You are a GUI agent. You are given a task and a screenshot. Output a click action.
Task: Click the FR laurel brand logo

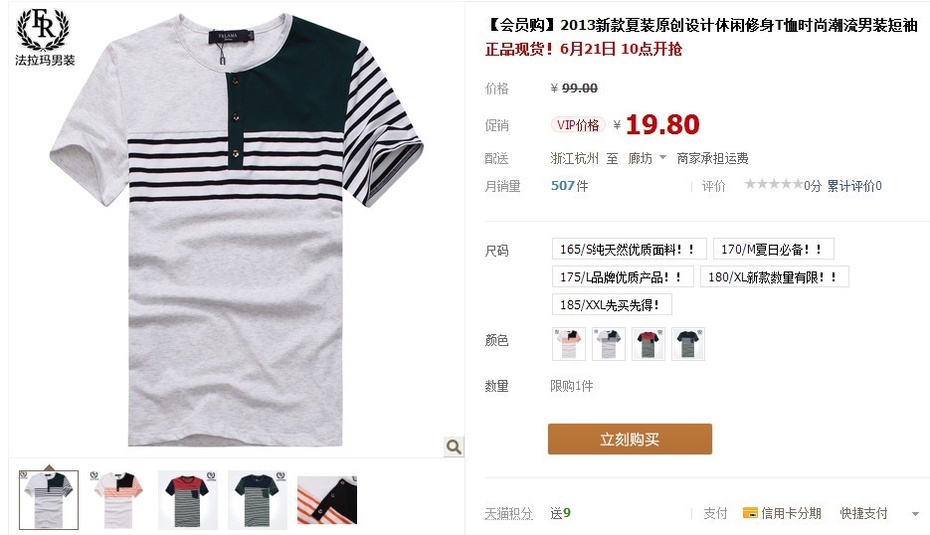coord(43,36)
